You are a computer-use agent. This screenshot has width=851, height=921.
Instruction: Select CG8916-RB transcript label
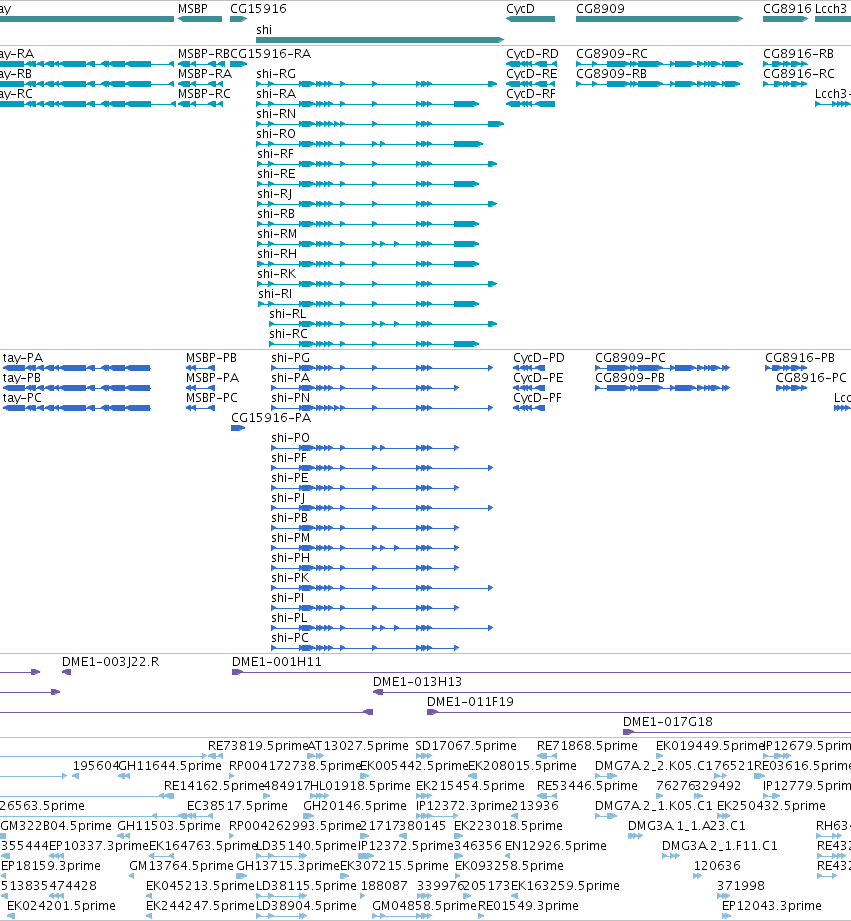[799, 54]
